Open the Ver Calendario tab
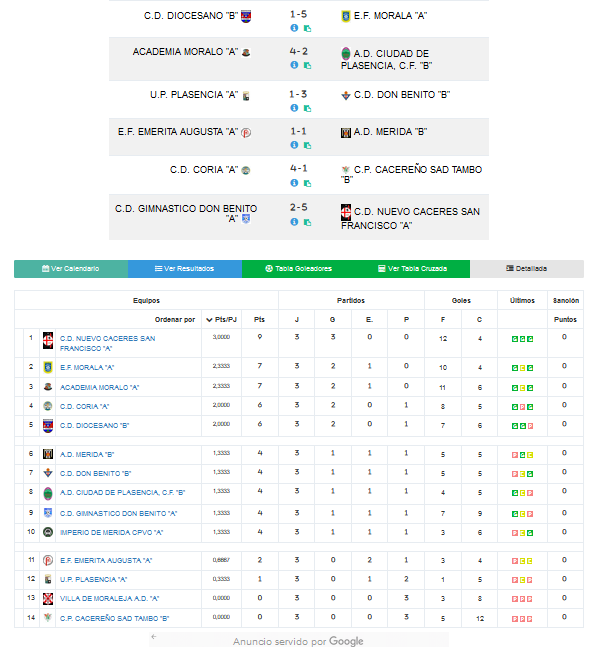 pyautogui.click(x=71, y=269)
